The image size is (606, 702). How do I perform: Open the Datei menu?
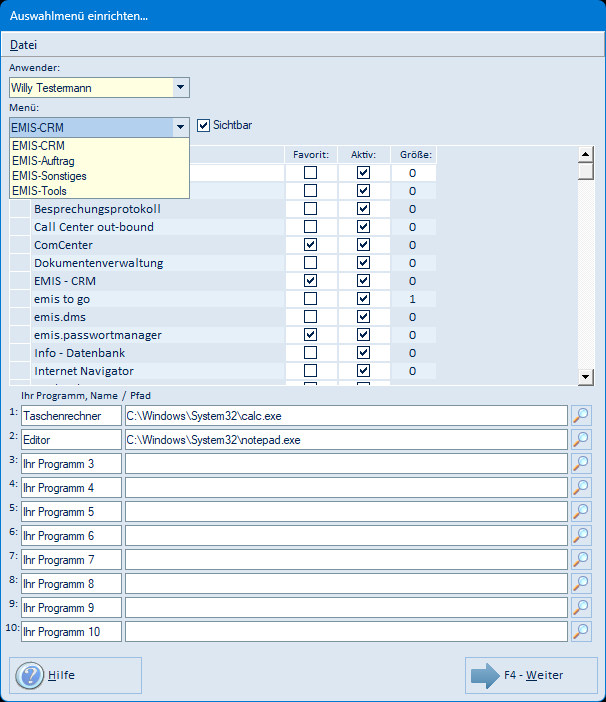[23, 45]
